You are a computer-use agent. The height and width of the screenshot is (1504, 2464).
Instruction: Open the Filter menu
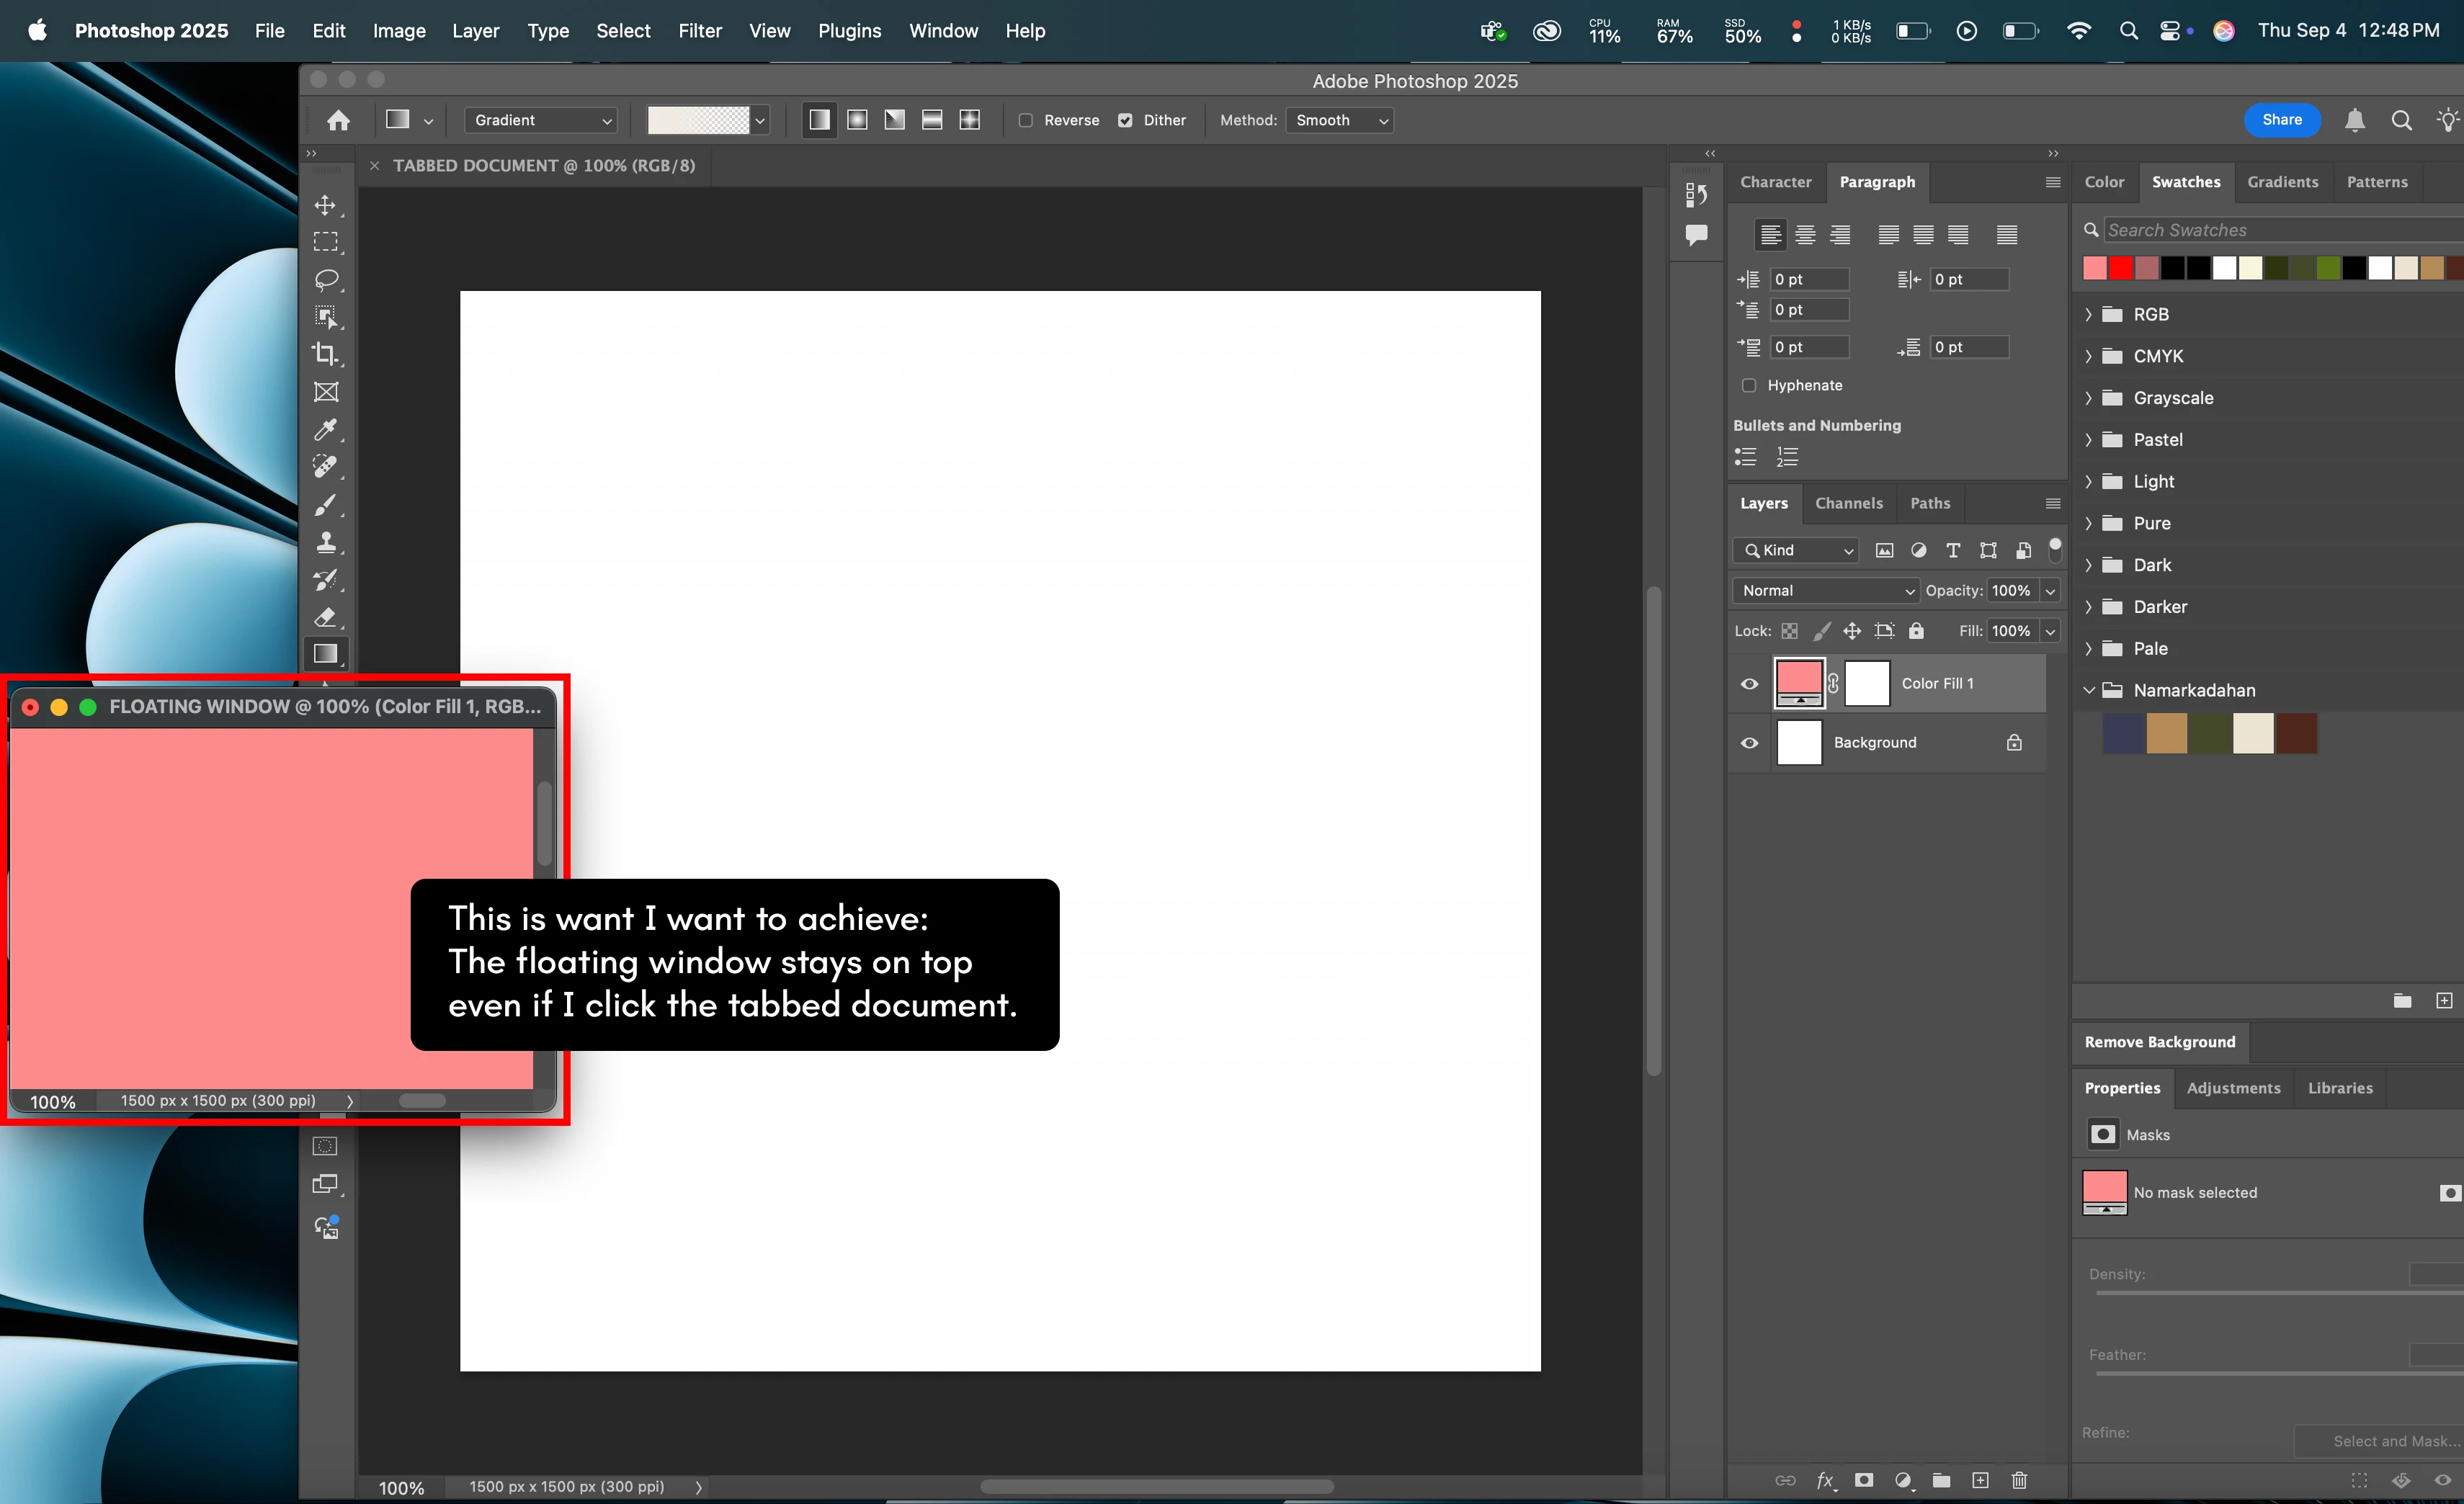[x=699, y=31]
